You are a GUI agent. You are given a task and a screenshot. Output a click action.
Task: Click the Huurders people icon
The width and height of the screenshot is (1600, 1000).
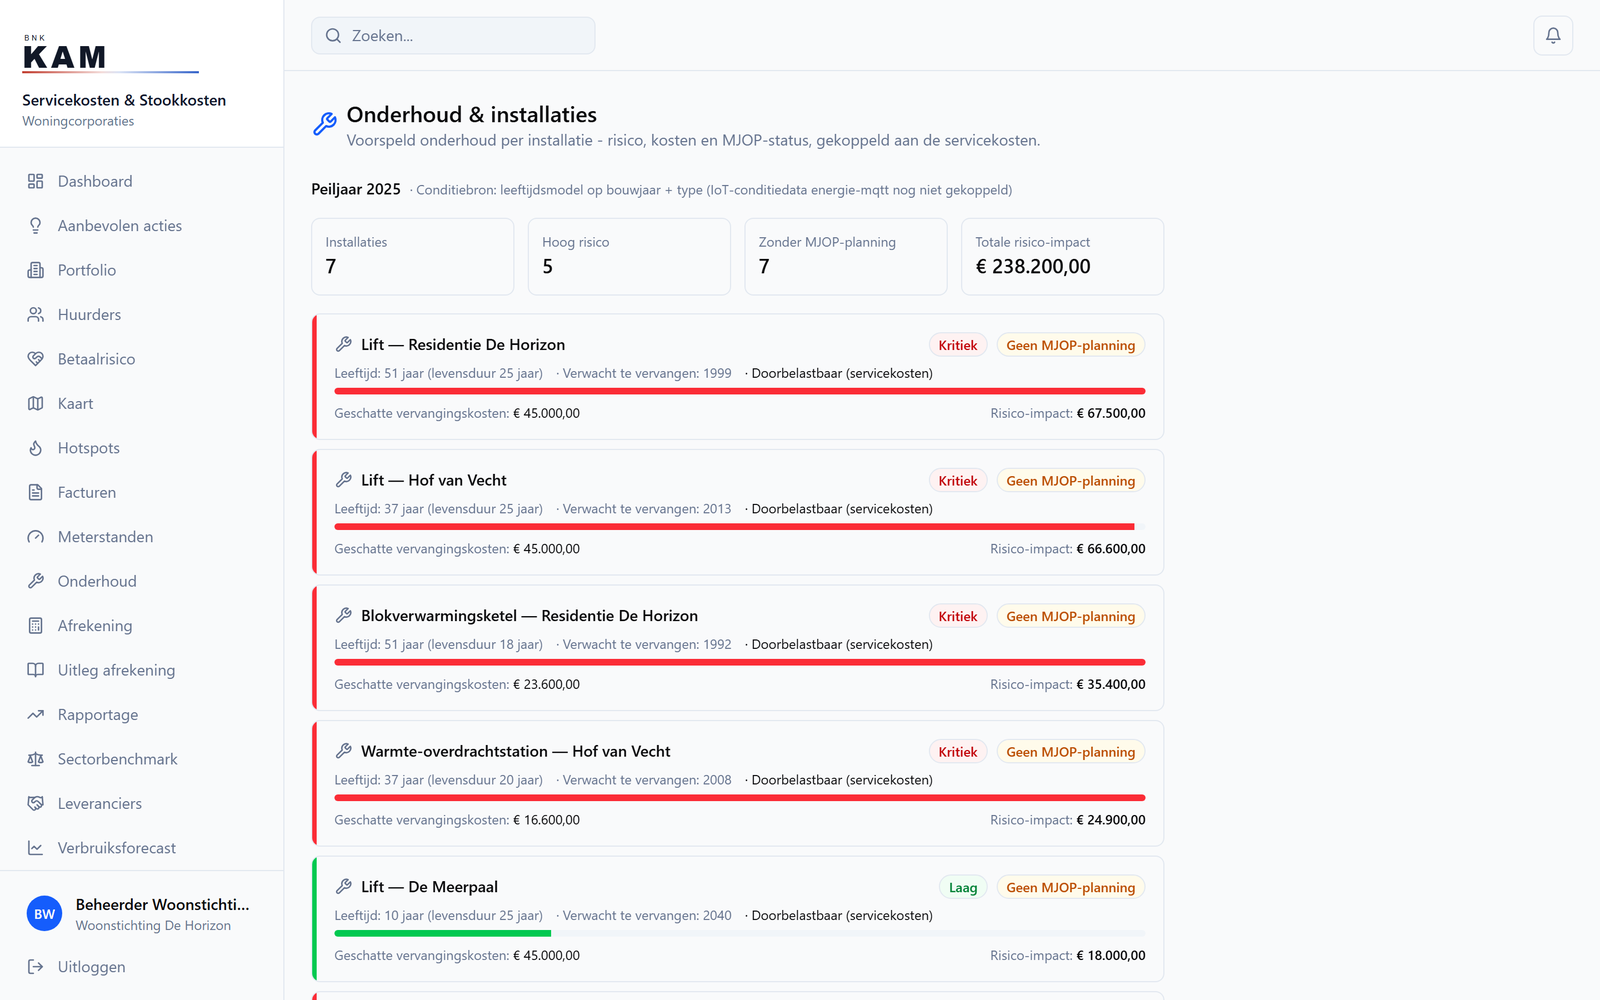(36, 315)
